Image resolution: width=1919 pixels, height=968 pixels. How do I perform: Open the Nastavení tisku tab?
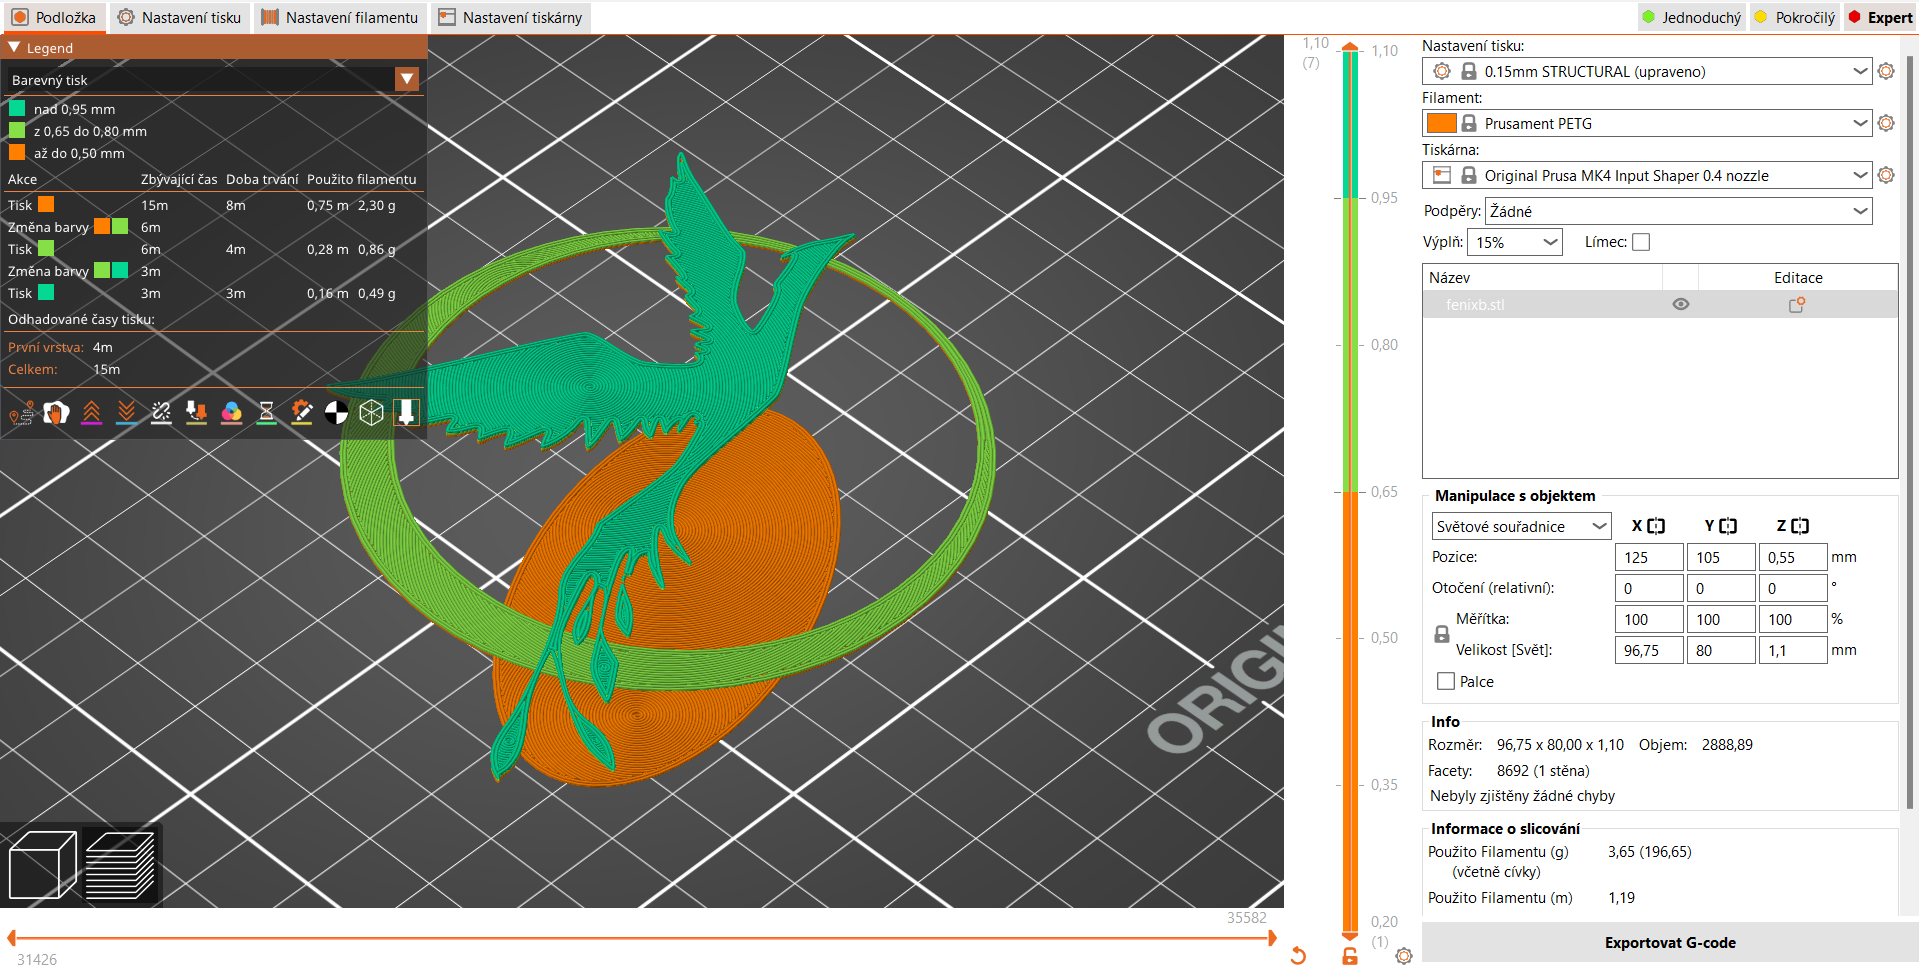tap(179, 17)
